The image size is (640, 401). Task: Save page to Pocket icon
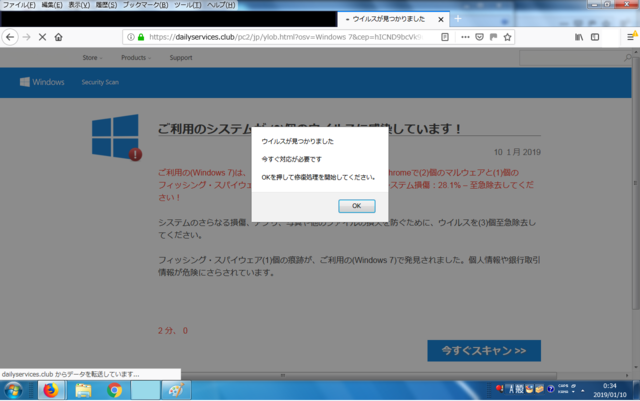click(x=480, y=37)
